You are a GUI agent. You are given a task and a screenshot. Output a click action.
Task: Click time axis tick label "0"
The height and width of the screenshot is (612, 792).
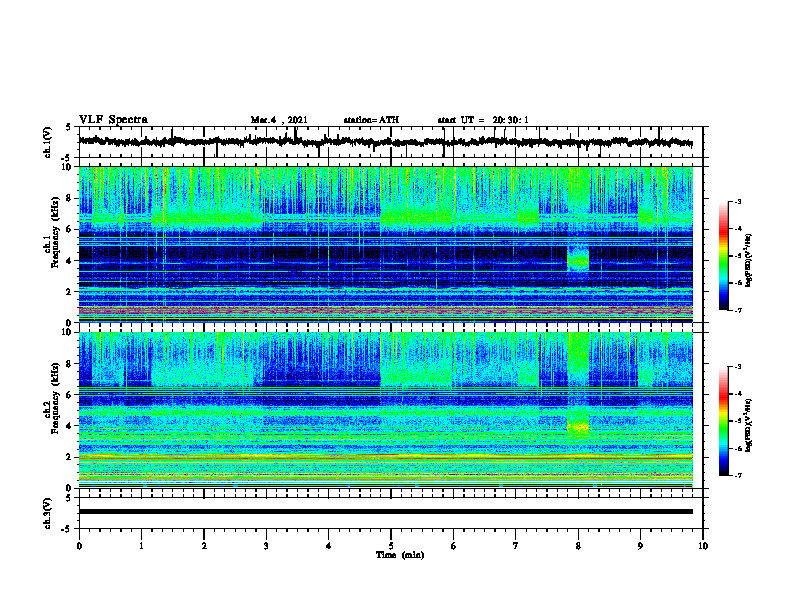click(79, 546)
